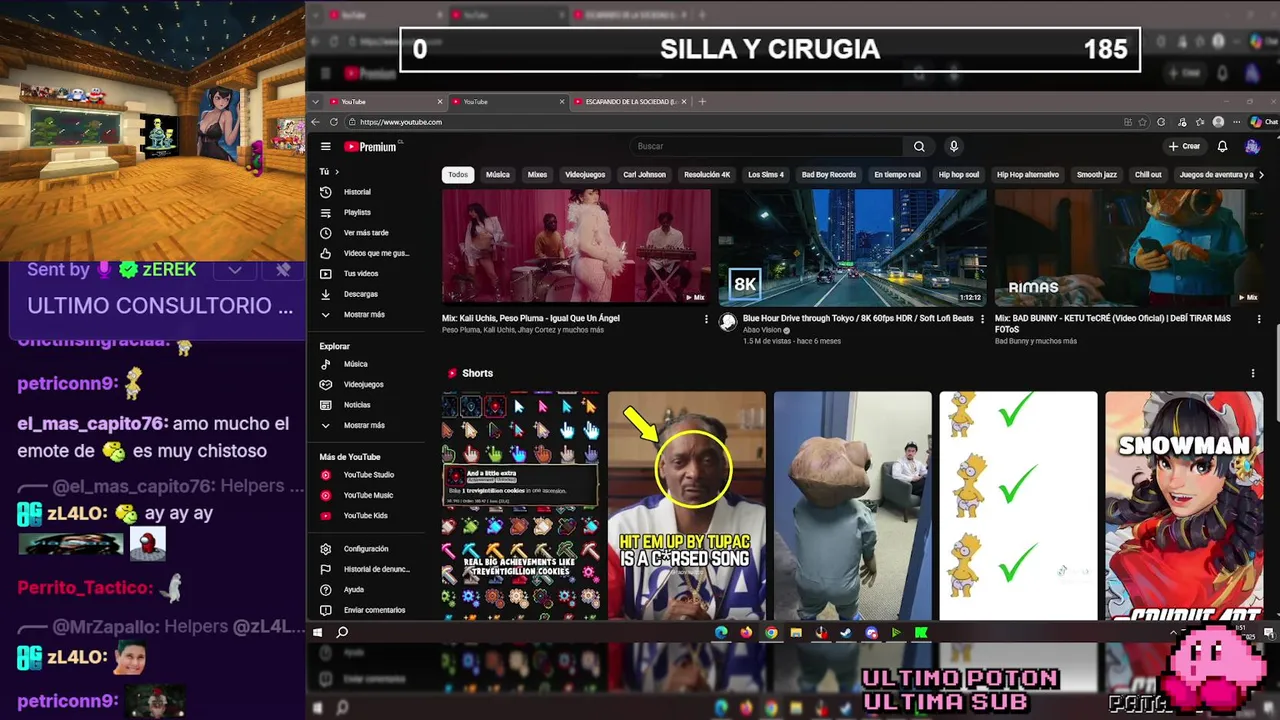Select the Mixes filter chip
Image resolution: width=1280 pixels, height=720 pixels.
(537, 175)
